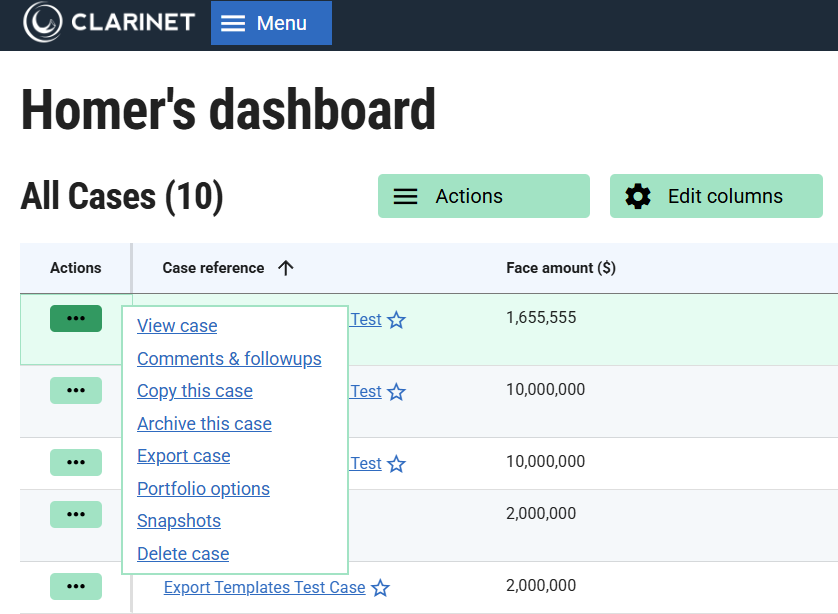
Task: Open fourth row ellipsis actions menu
Action: pos(76,514)
